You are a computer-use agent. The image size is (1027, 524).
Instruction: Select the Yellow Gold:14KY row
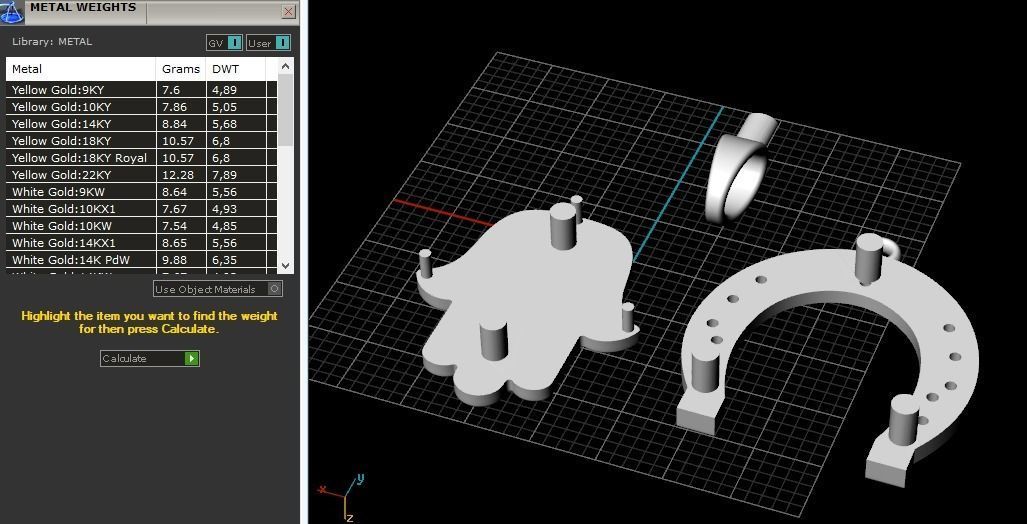pos(141,124)
